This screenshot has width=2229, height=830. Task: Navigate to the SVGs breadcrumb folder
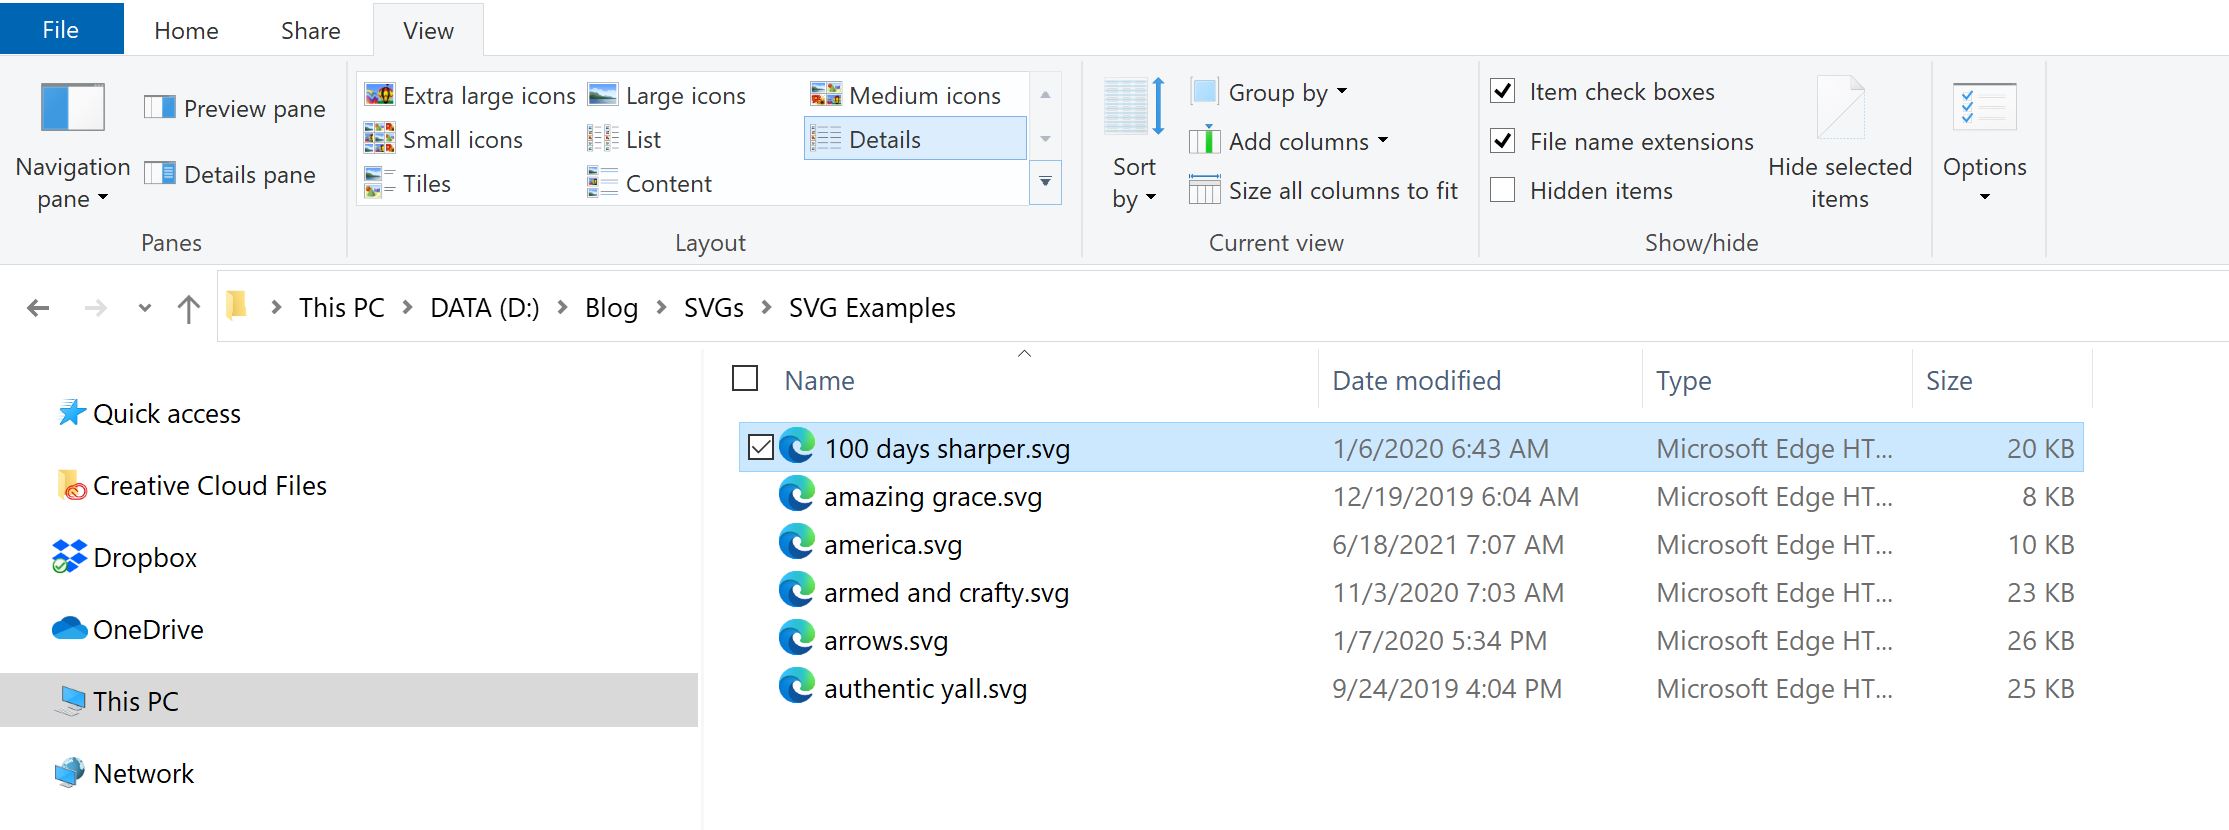712,307
